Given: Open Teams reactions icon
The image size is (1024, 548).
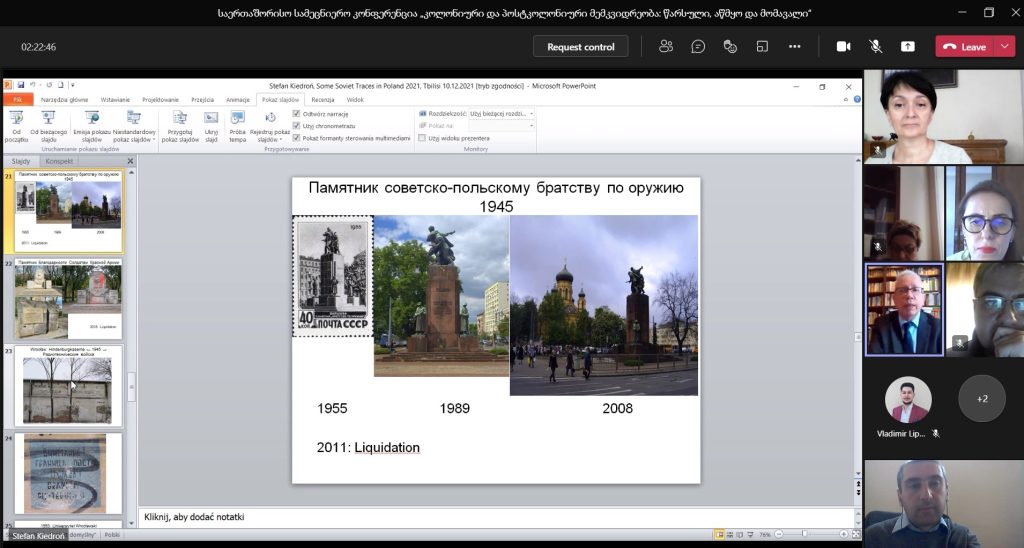Looking at the screenshot, I should (730, 46).
